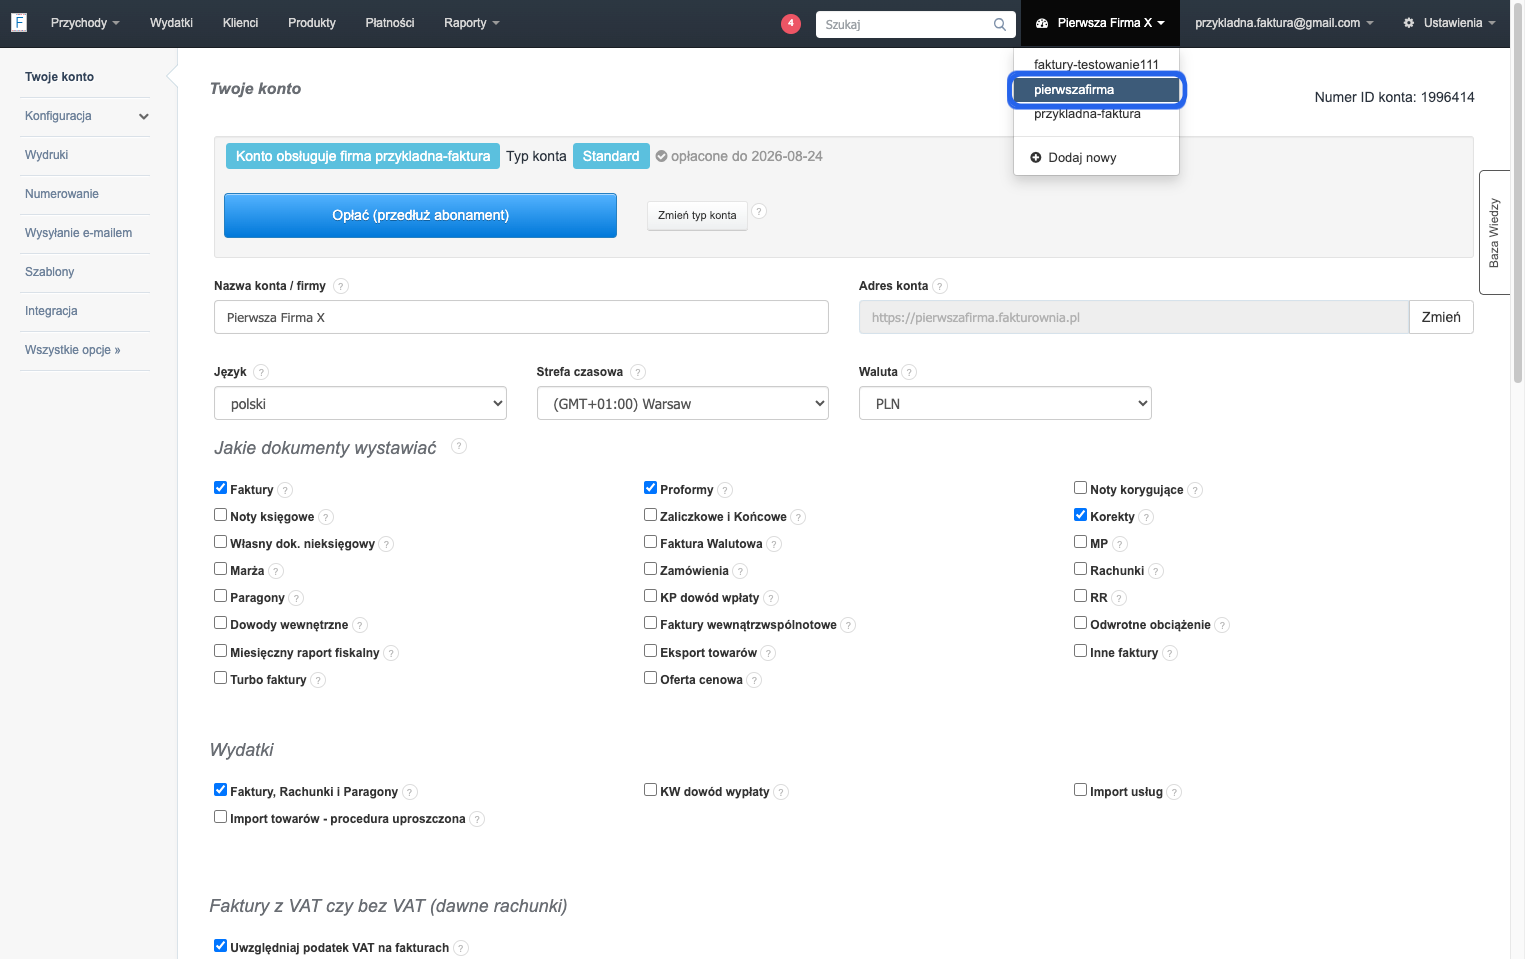Click the search magnifier icon
Screen dimensions: 1525x959
pyautogui.click(x=1000, y=24)
